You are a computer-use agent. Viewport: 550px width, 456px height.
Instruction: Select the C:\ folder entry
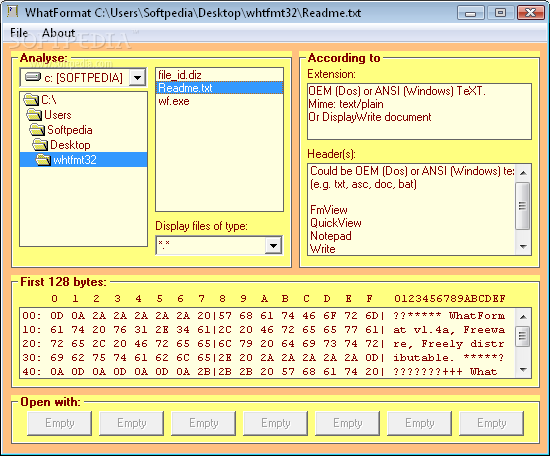pyautogui.click(x=83, y=100)
